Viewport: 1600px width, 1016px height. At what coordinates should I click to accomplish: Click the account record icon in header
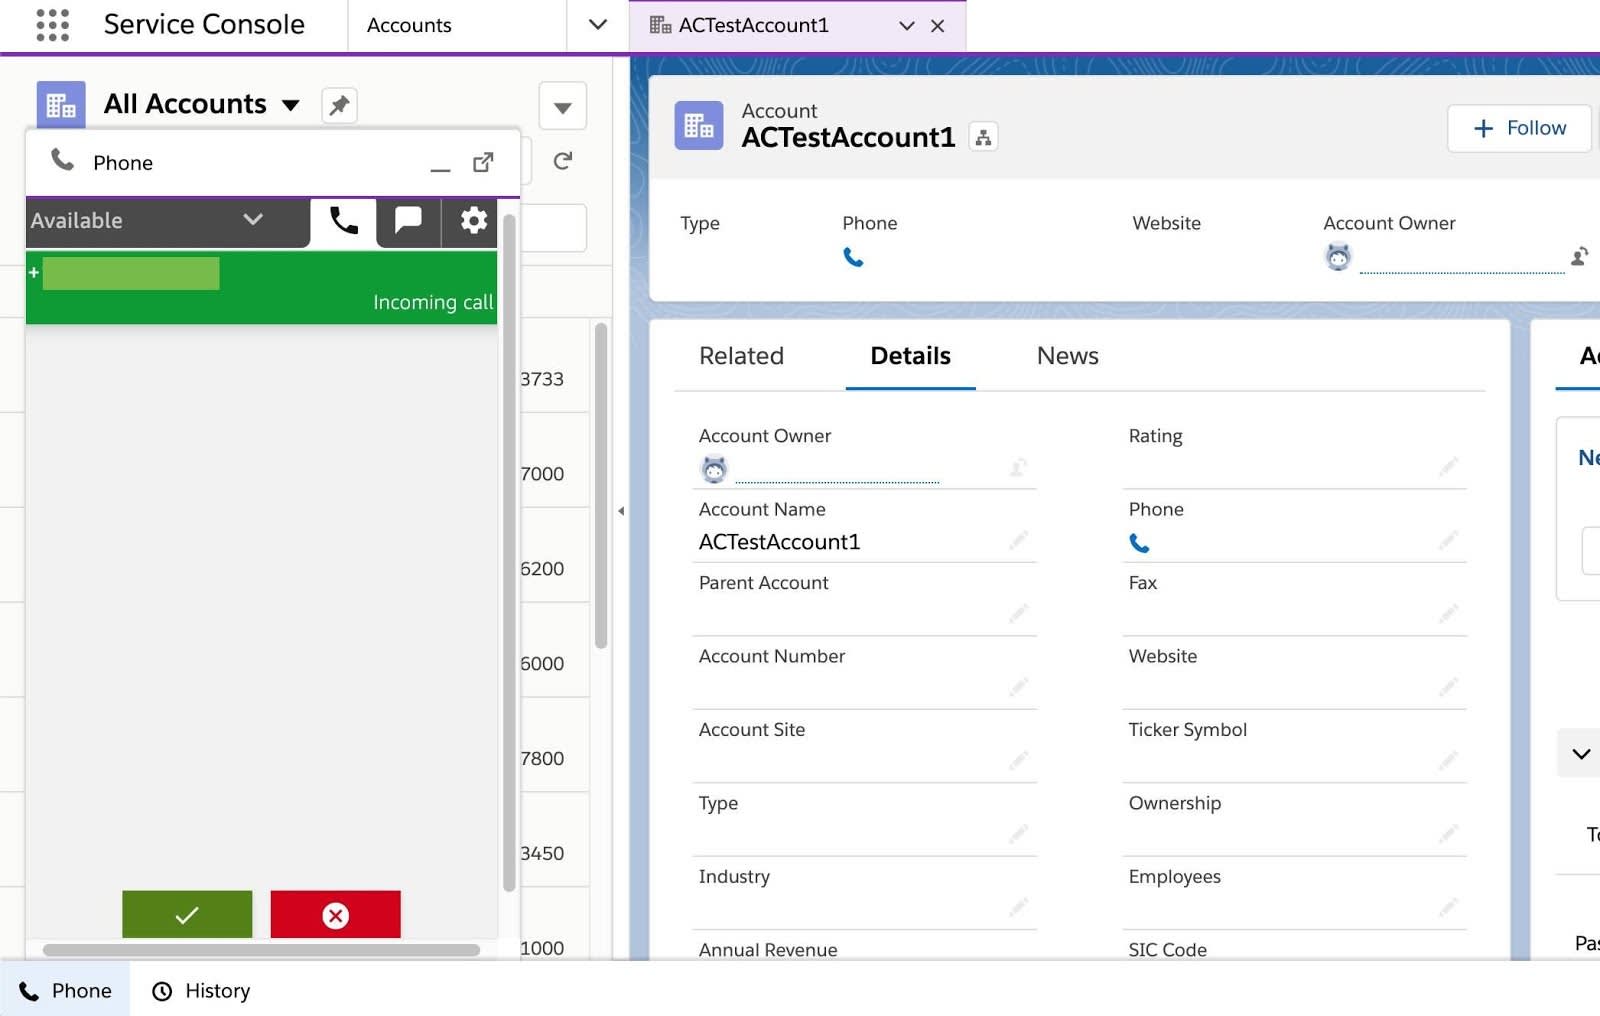click(x=699, y=126)
